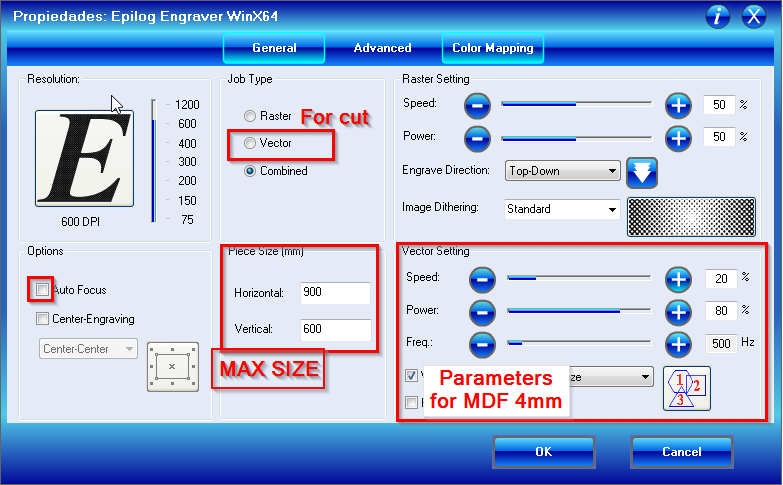Click the 75 resolution label
The image size is (783, 485).
[x=187, y=220]
